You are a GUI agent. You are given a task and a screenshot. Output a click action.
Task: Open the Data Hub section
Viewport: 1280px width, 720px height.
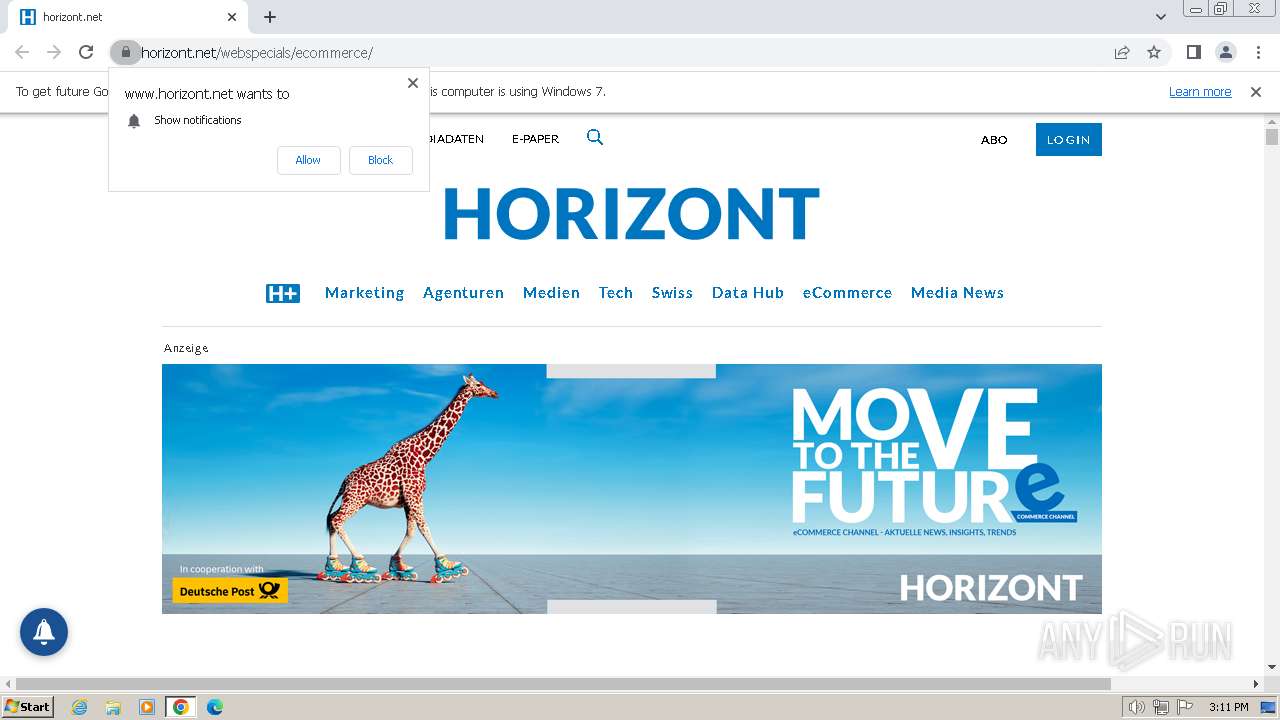tap(747, 293)
